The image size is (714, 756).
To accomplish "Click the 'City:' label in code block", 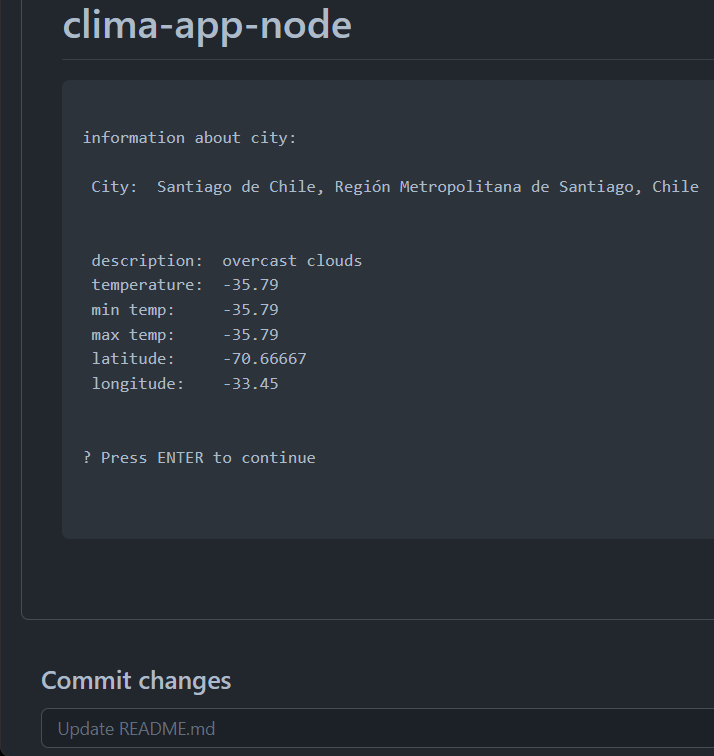I will tap(114, 187).
